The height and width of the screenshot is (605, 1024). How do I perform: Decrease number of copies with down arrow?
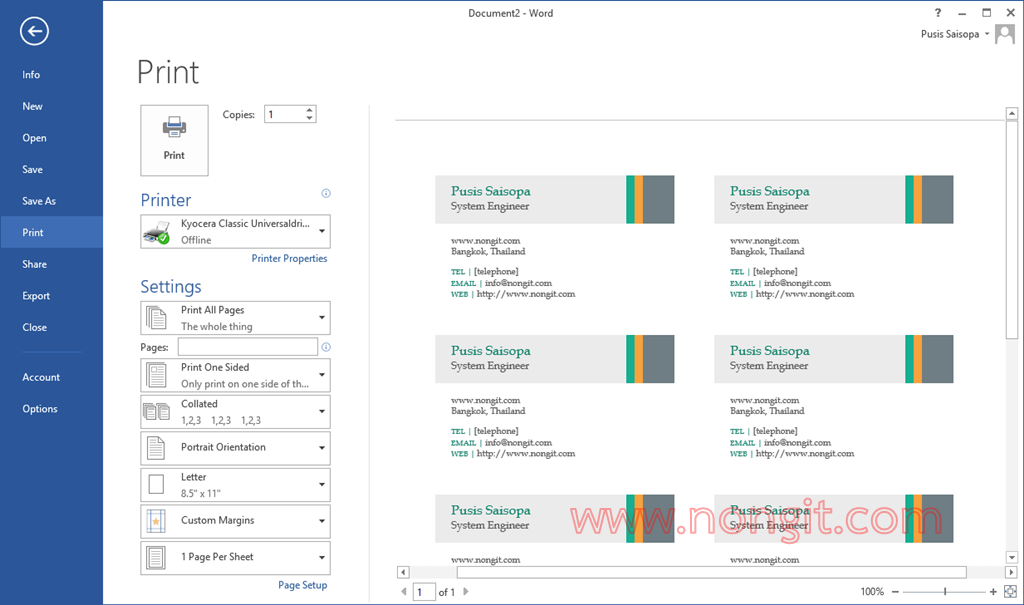pos(310,118)
